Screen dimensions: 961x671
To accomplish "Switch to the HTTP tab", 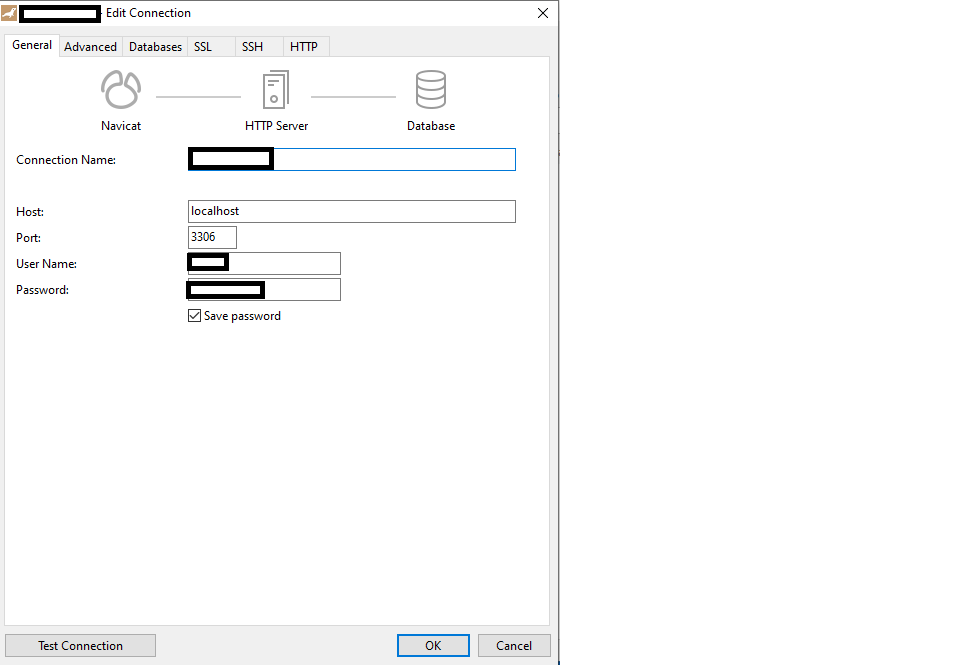I will (304, 47).
